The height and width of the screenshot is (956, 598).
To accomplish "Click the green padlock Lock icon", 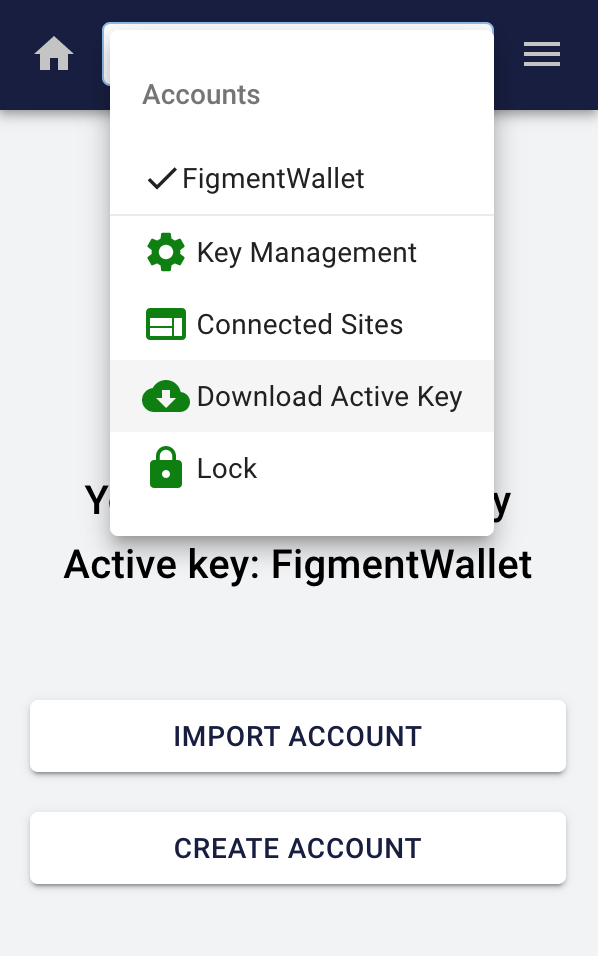I will [x=166, y=468].
